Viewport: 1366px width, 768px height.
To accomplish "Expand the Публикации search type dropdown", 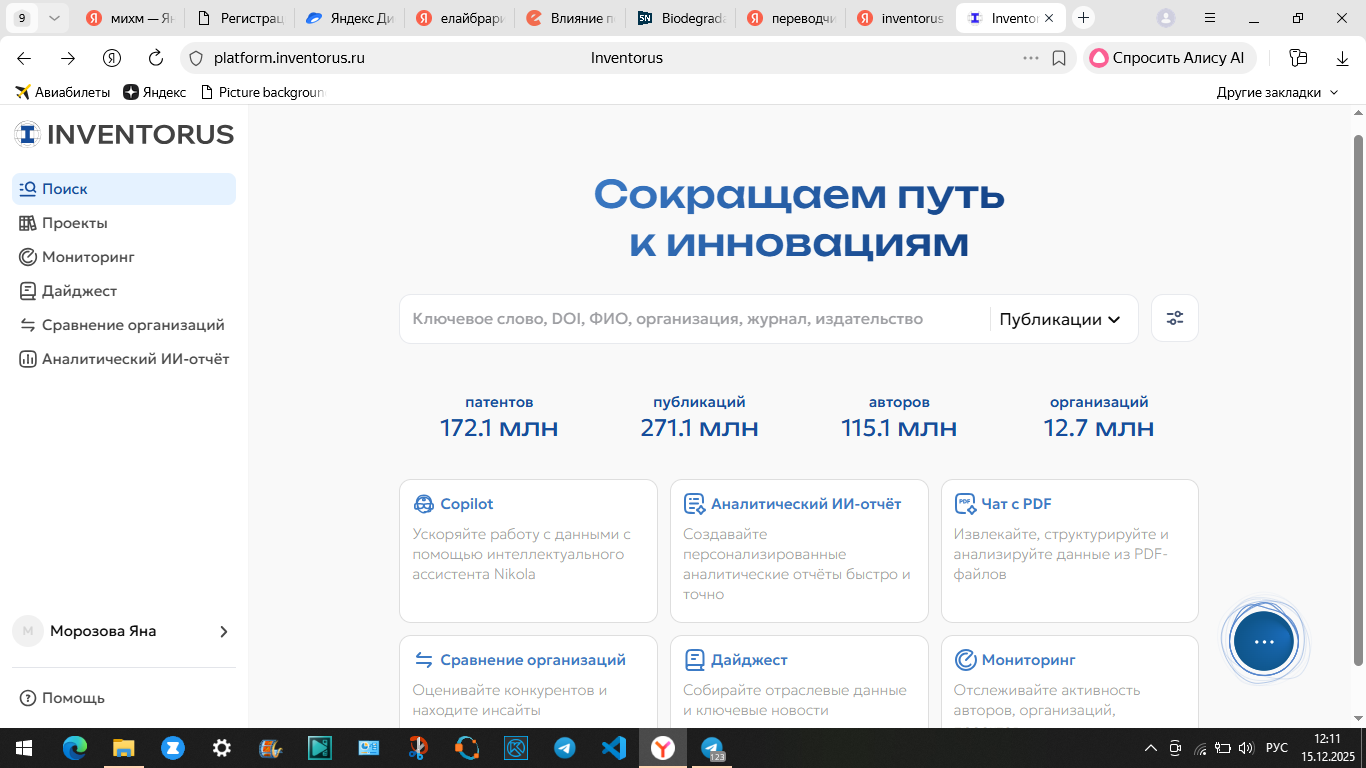I will 1059,319.
